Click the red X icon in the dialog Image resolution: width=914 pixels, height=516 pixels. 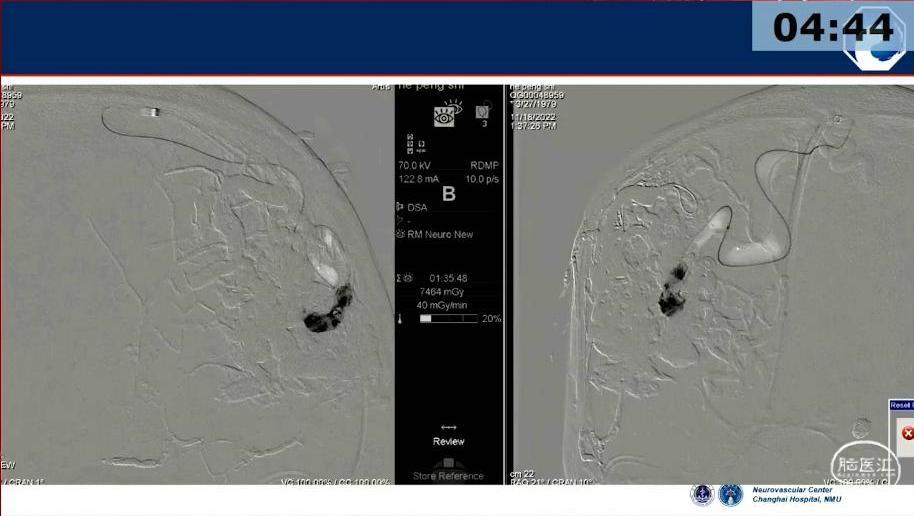(908, 433)
